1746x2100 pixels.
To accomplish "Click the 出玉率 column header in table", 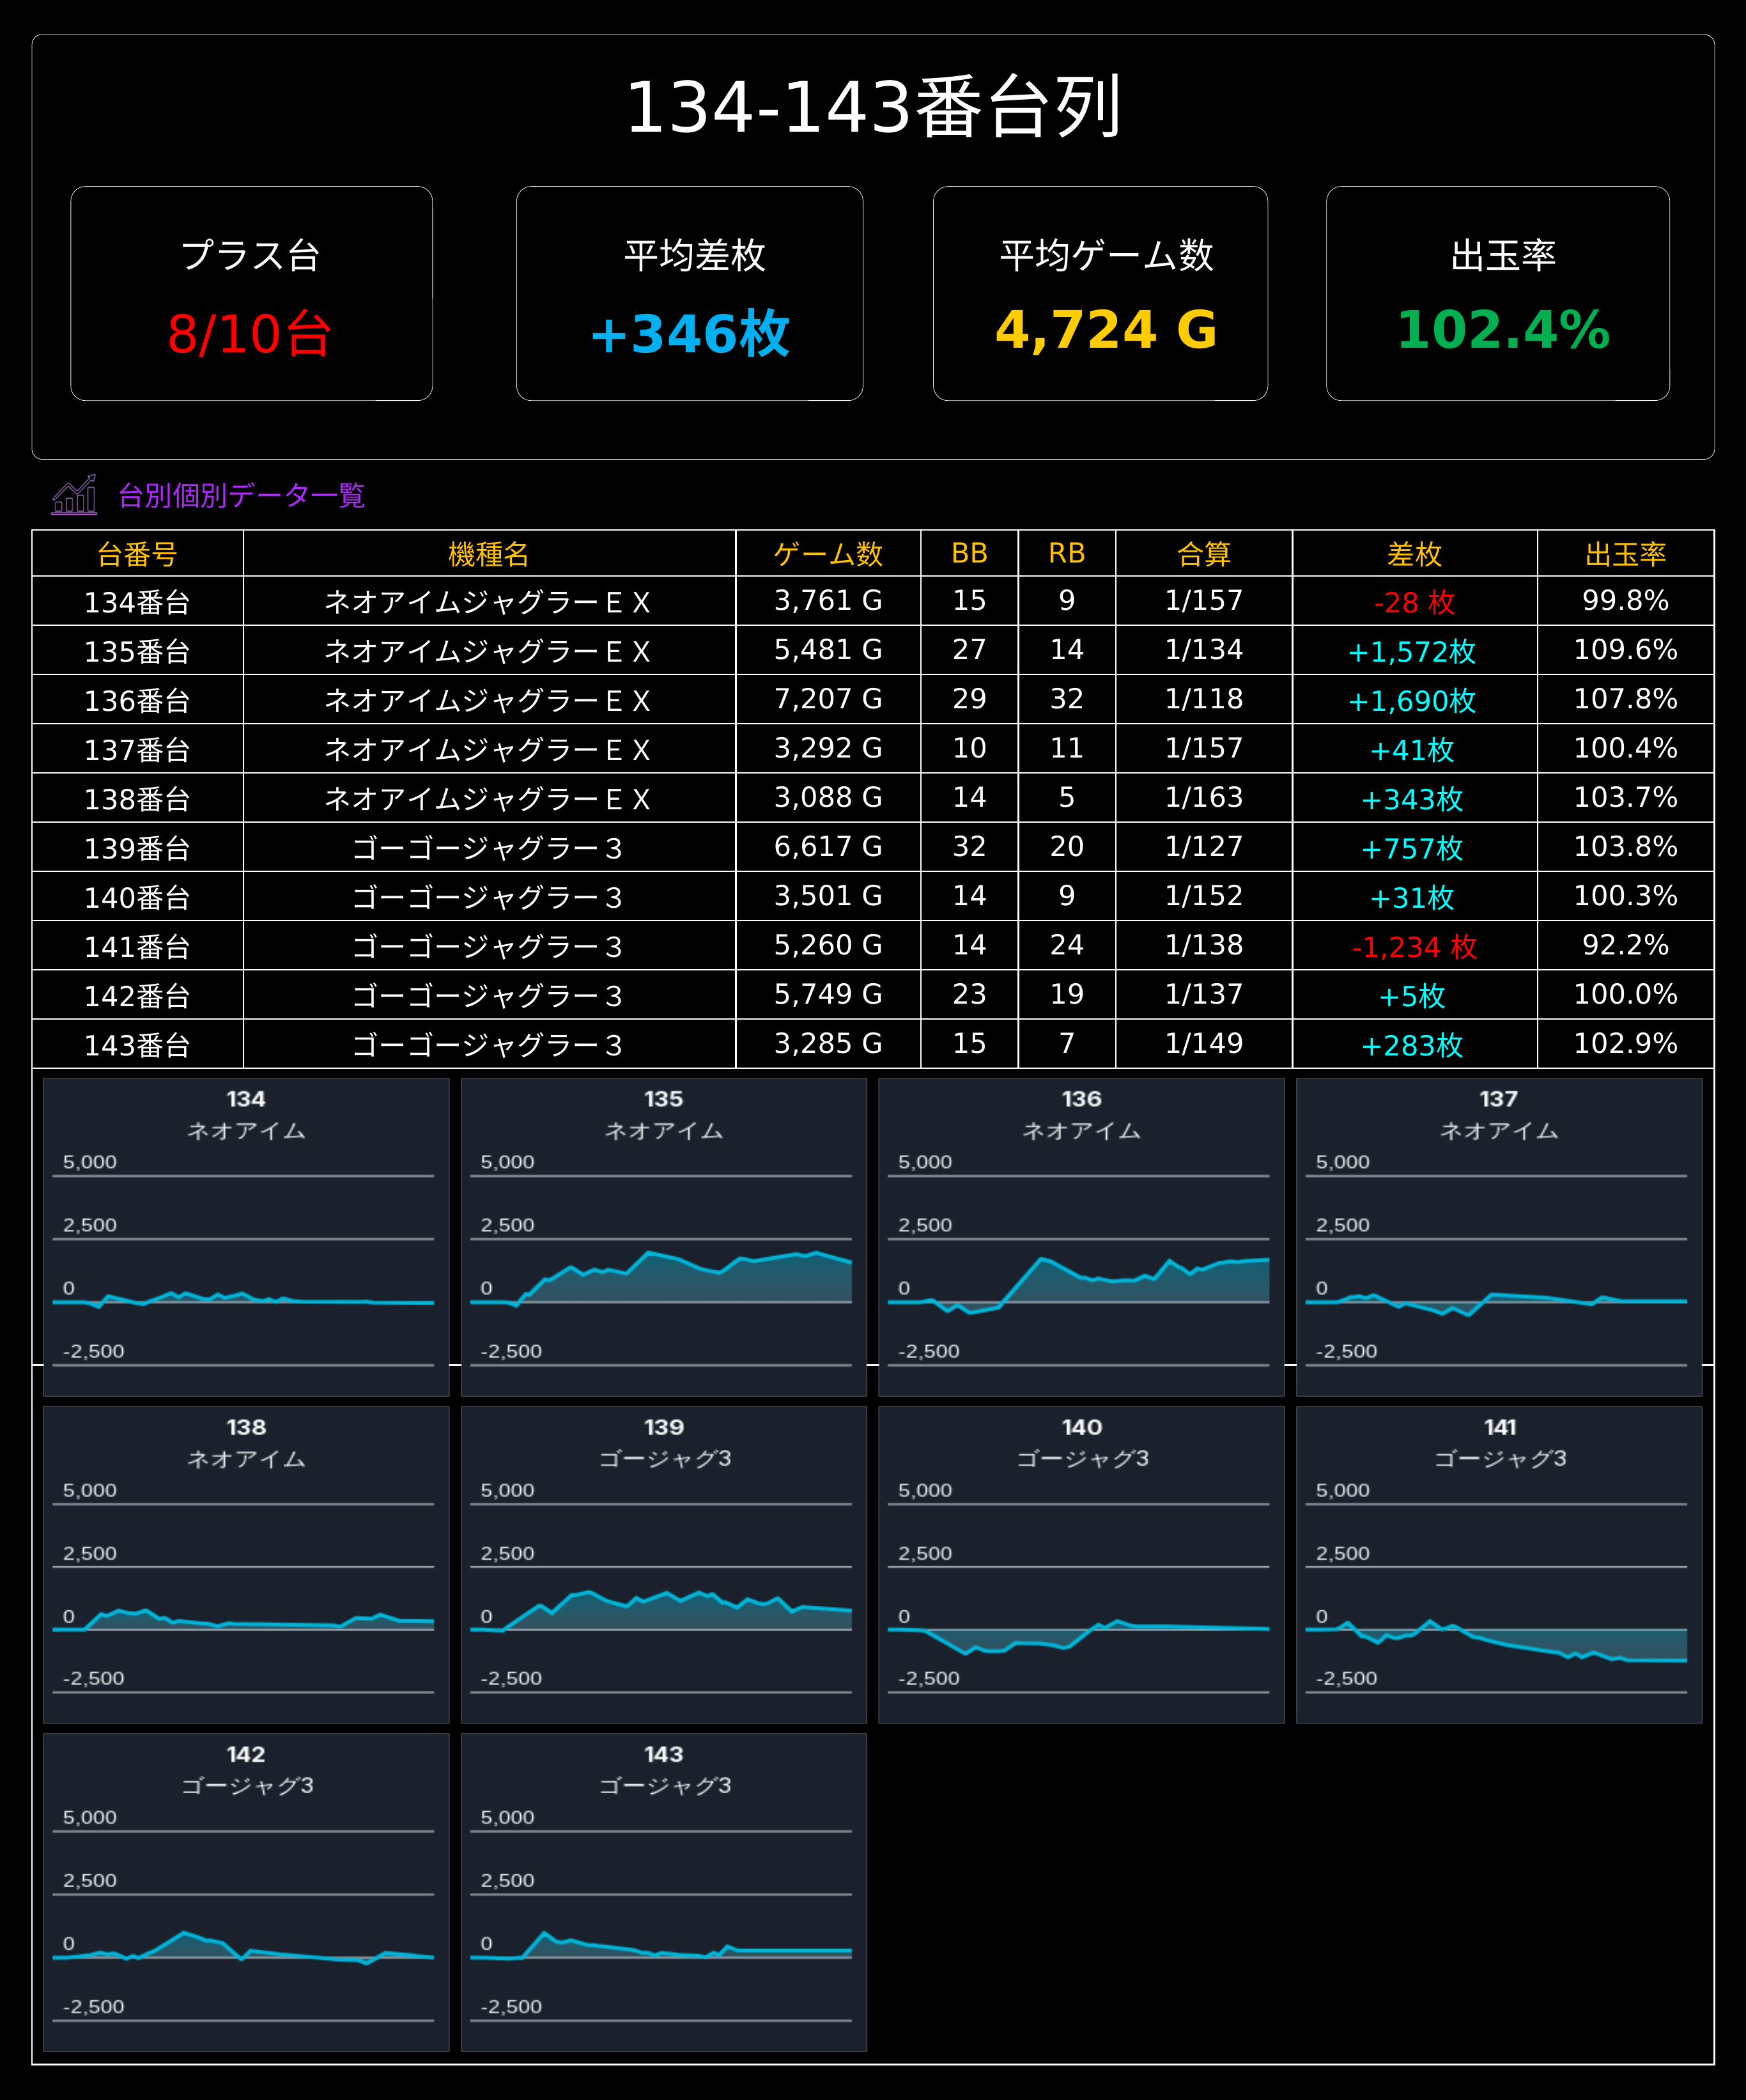I will coord(1625,553).
